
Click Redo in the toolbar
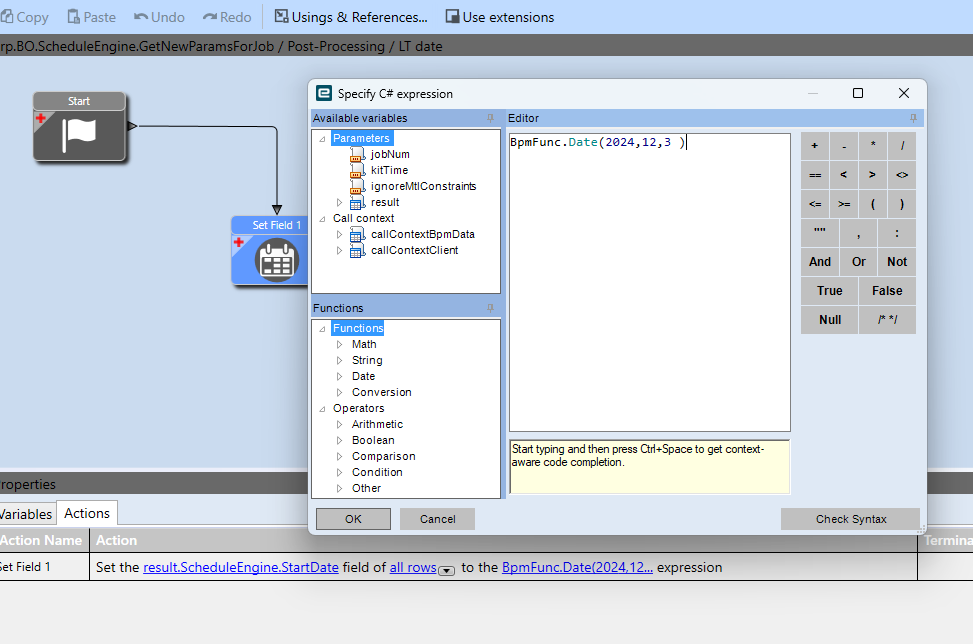tap(227, 17)
